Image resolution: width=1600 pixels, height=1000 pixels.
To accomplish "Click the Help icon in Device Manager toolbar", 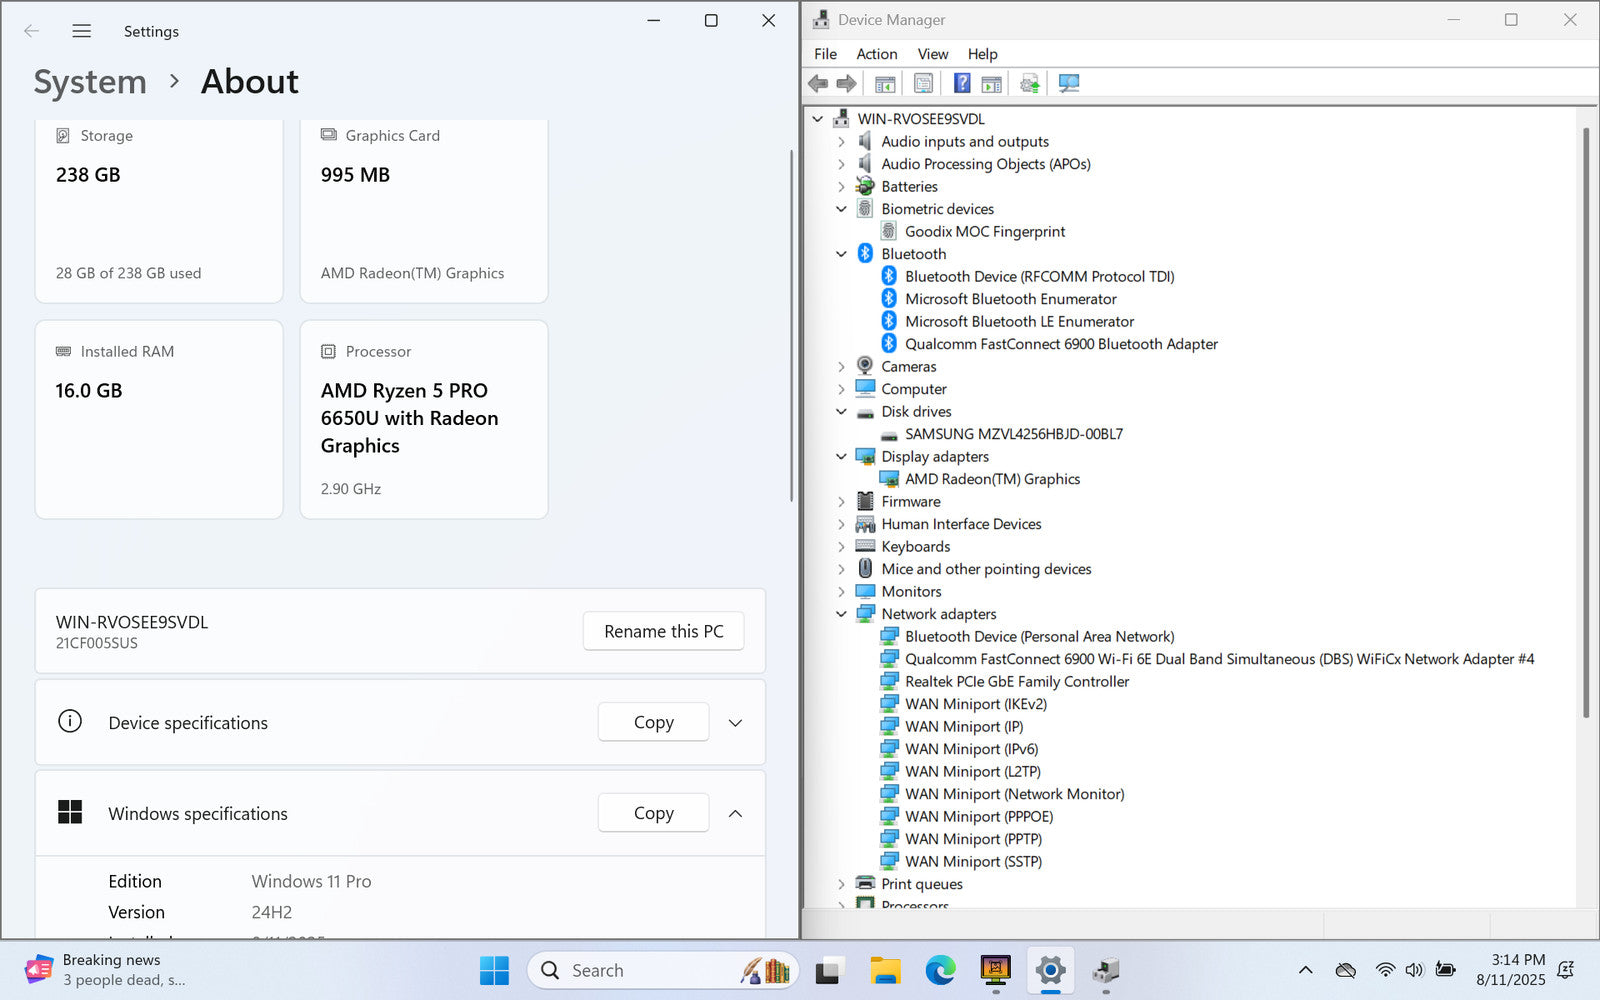I will 961,84.
